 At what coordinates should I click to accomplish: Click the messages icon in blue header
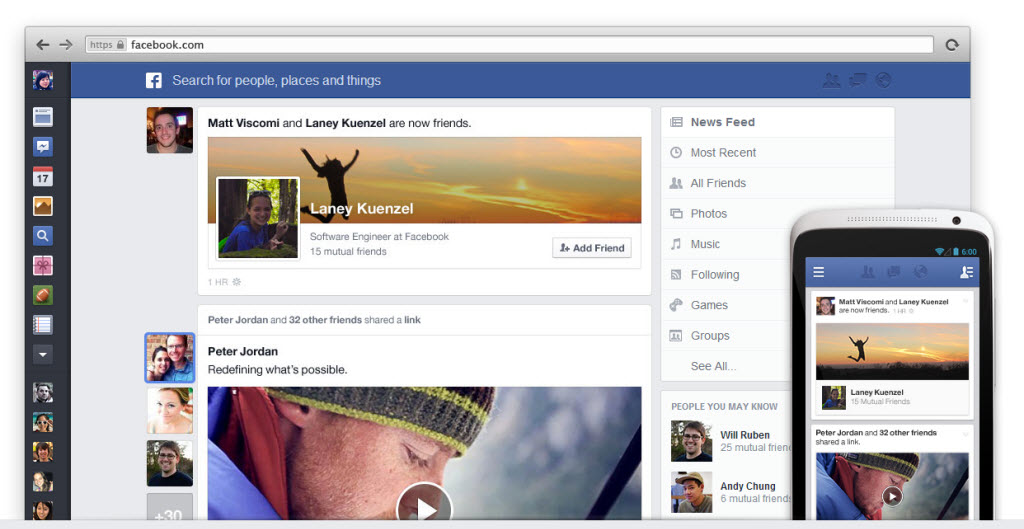pos(857,81)
